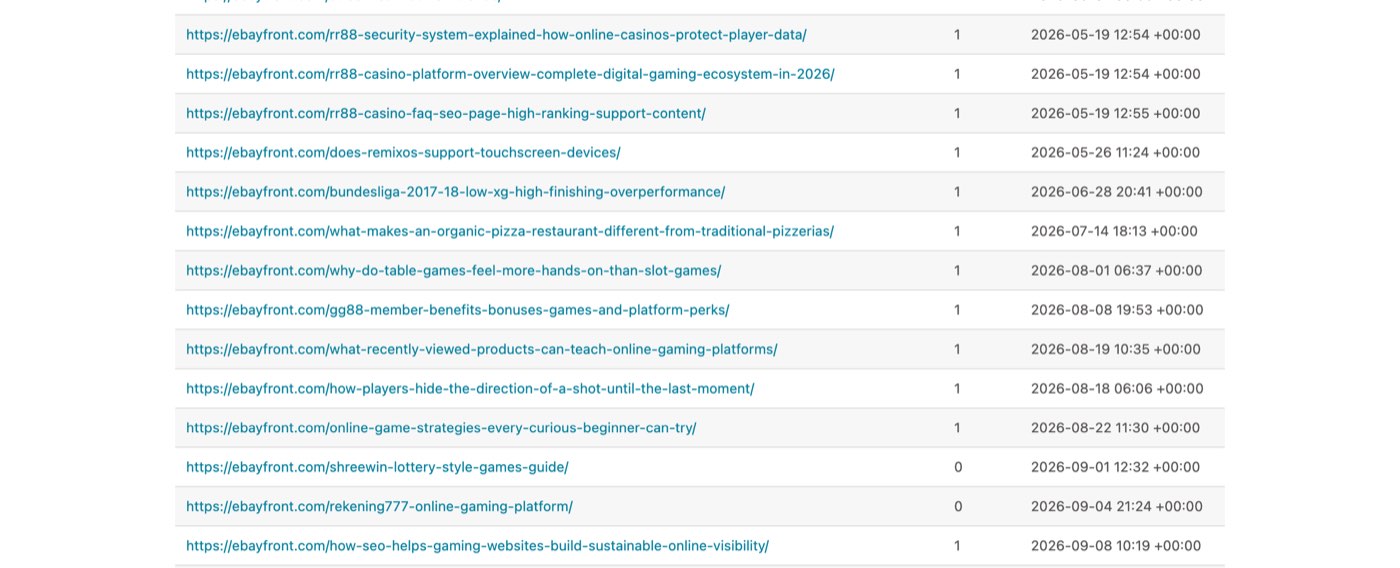Image resolution: width=1400 pixels, height=568 pixels.
Task: Select the 0 count in shreewin row
Action: pos(958,467)
